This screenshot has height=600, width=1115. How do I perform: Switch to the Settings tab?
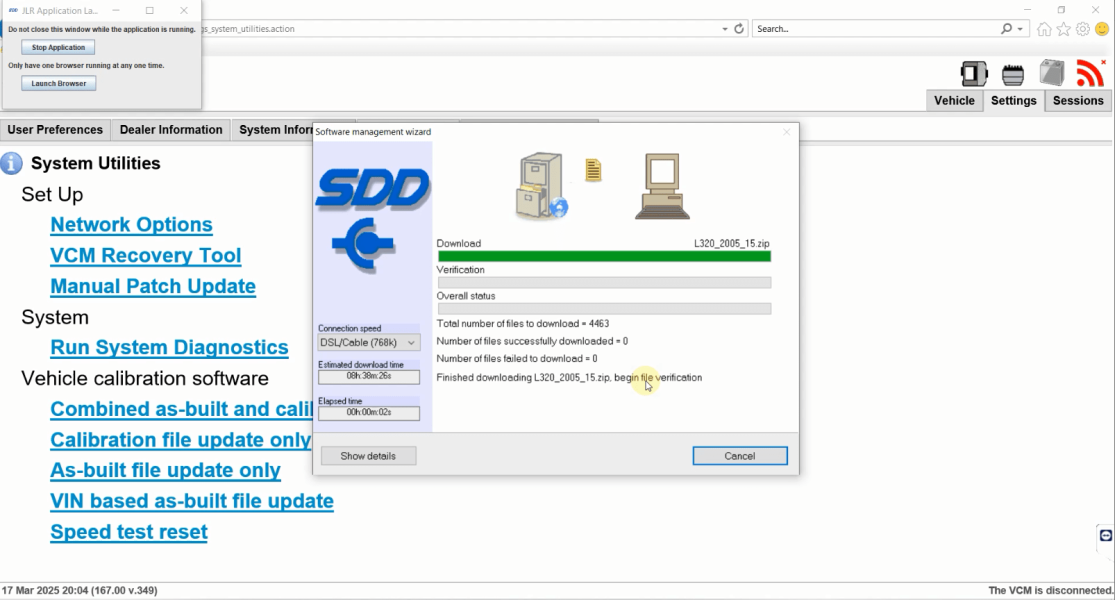[1013, 100]
